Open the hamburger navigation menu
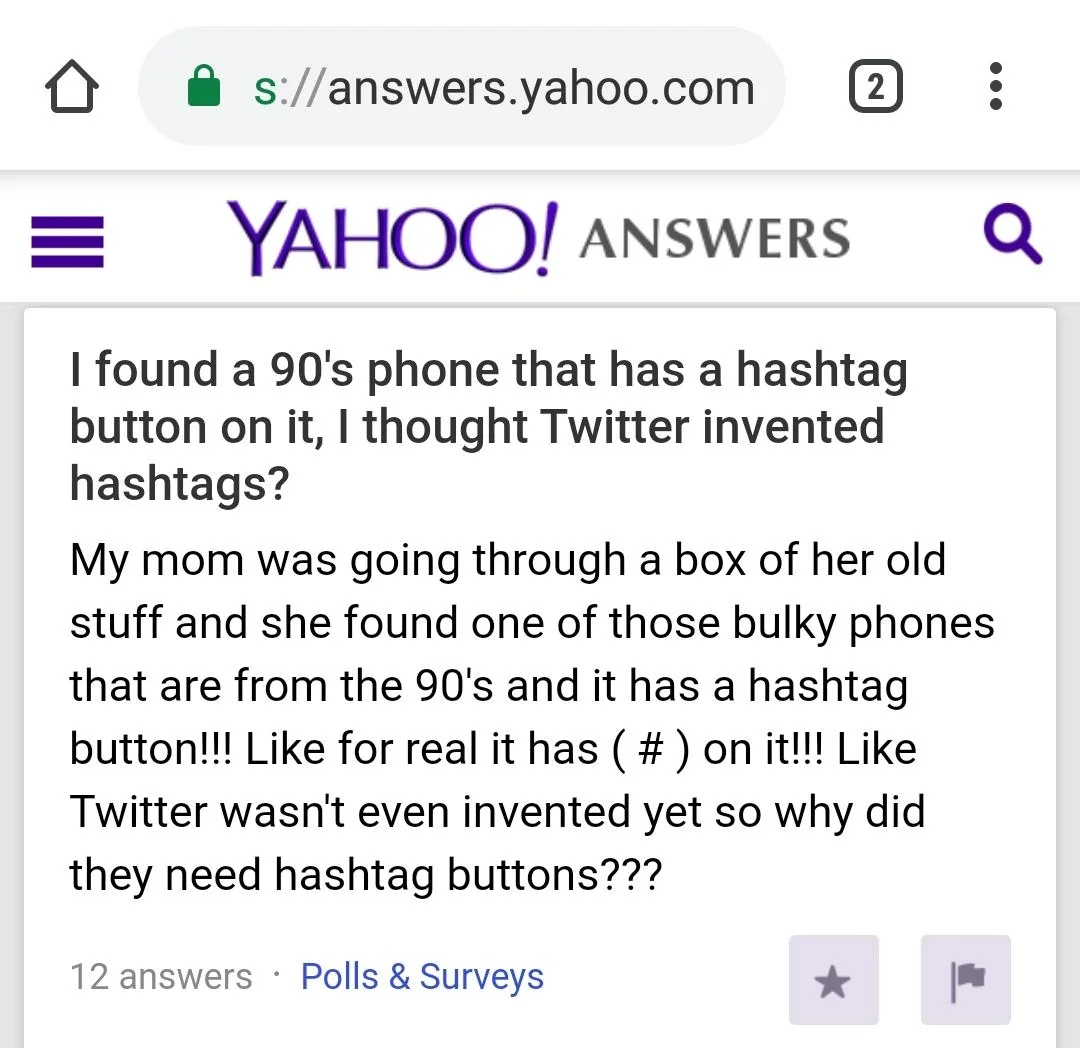Viewport: 1080px width, 1048px height. click(66, 242)
